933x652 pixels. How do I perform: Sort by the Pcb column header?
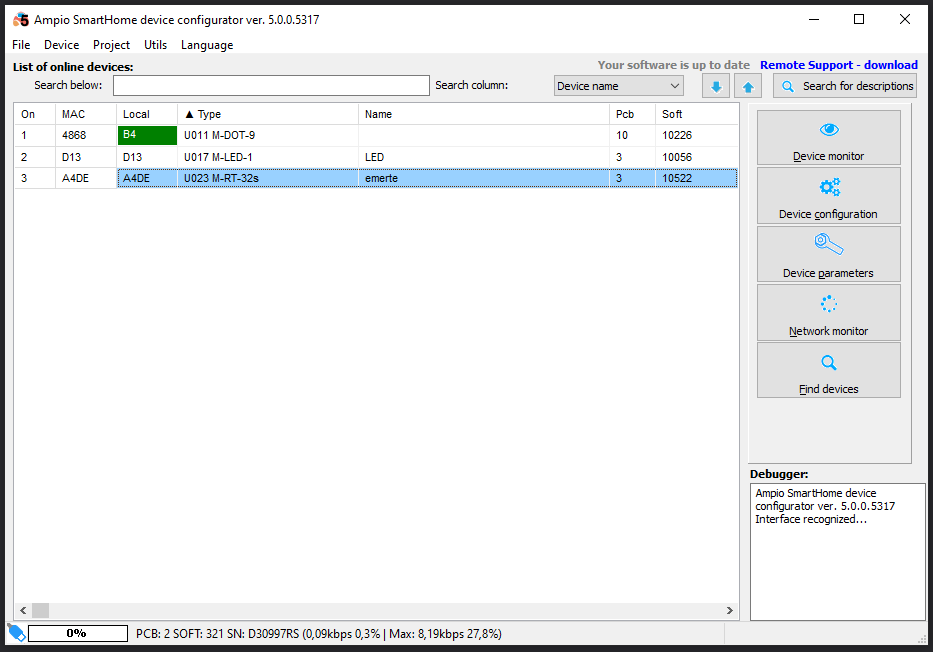point(633,114)
